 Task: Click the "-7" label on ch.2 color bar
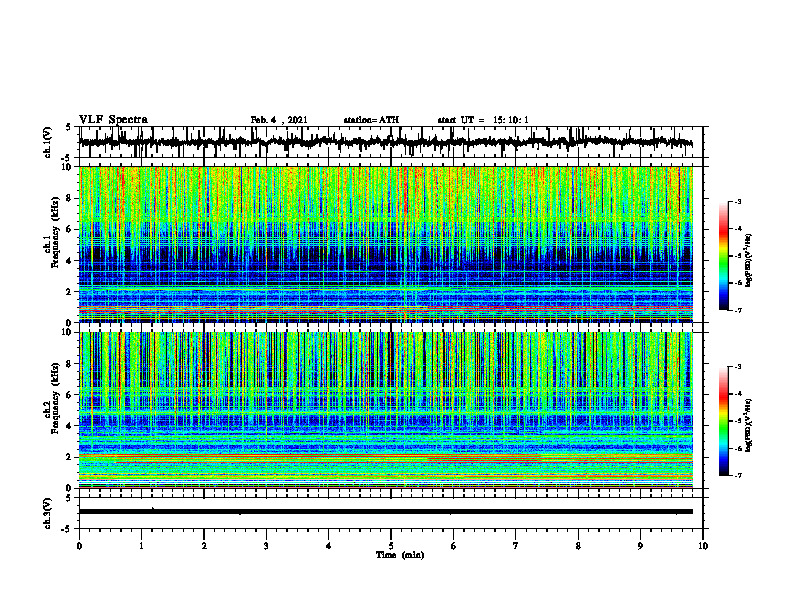coord(737,475)
